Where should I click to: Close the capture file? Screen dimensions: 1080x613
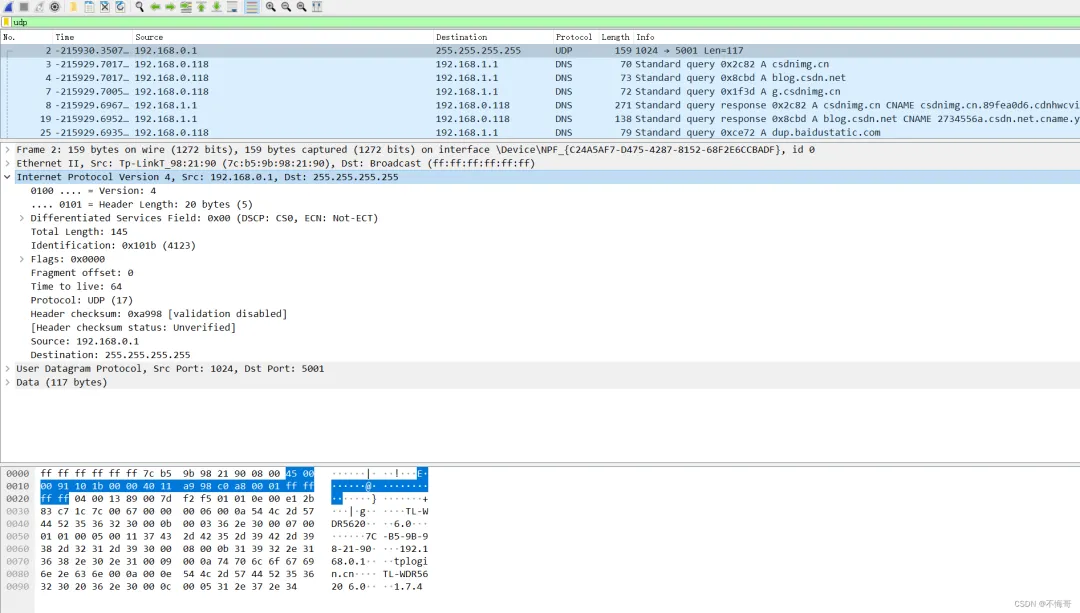tap(105, 6)
